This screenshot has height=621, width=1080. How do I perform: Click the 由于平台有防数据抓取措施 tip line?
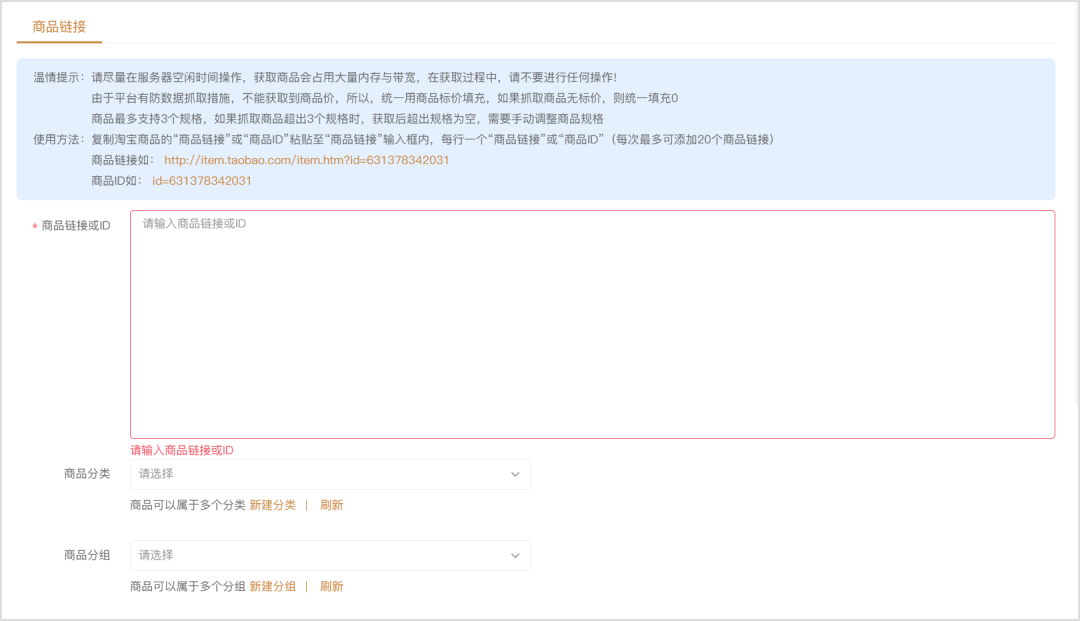coord(384,98)
